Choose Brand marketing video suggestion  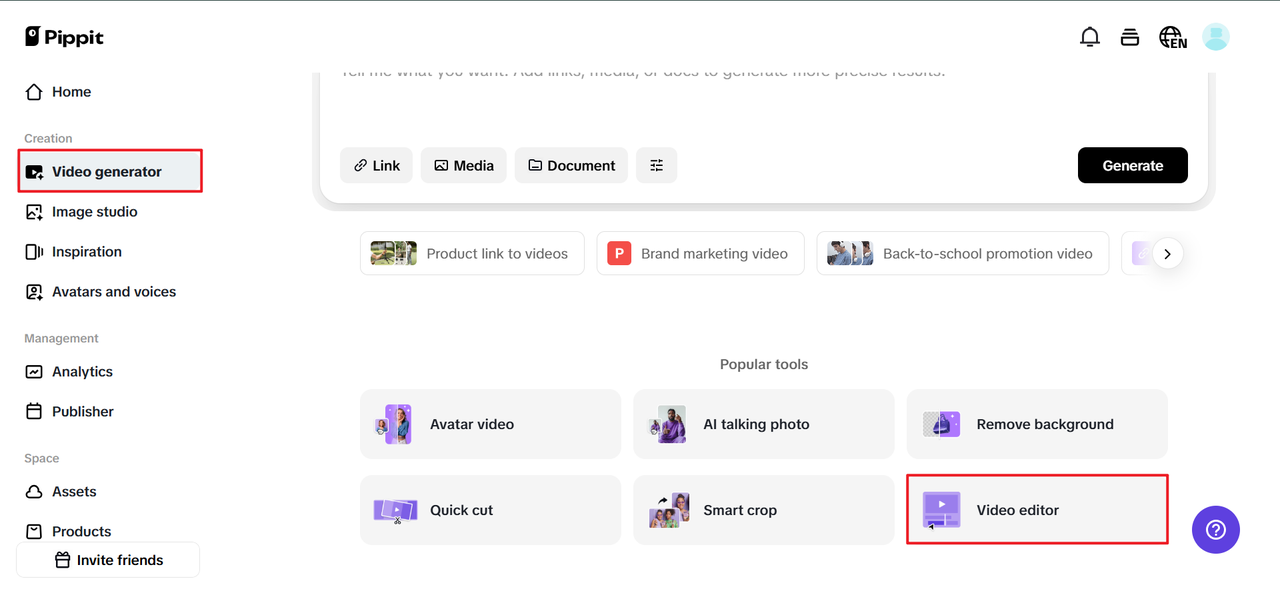pos(702,254)
